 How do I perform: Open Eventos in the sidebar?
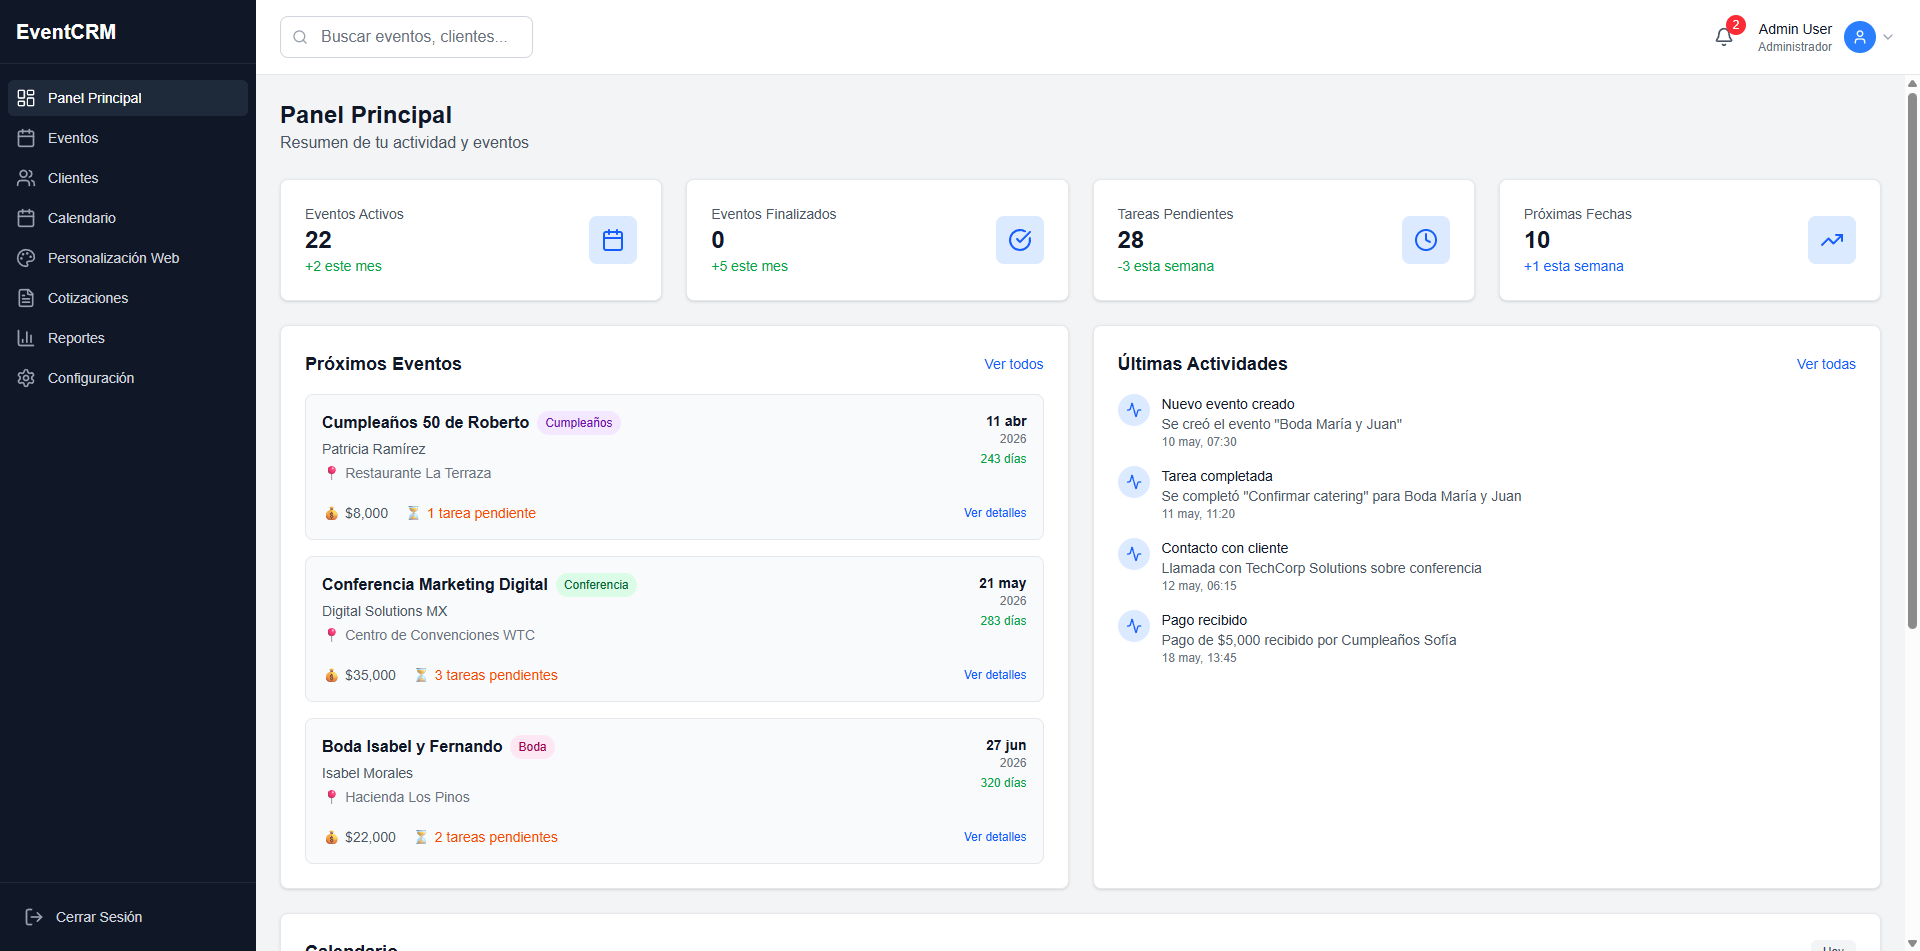point(73,138)
